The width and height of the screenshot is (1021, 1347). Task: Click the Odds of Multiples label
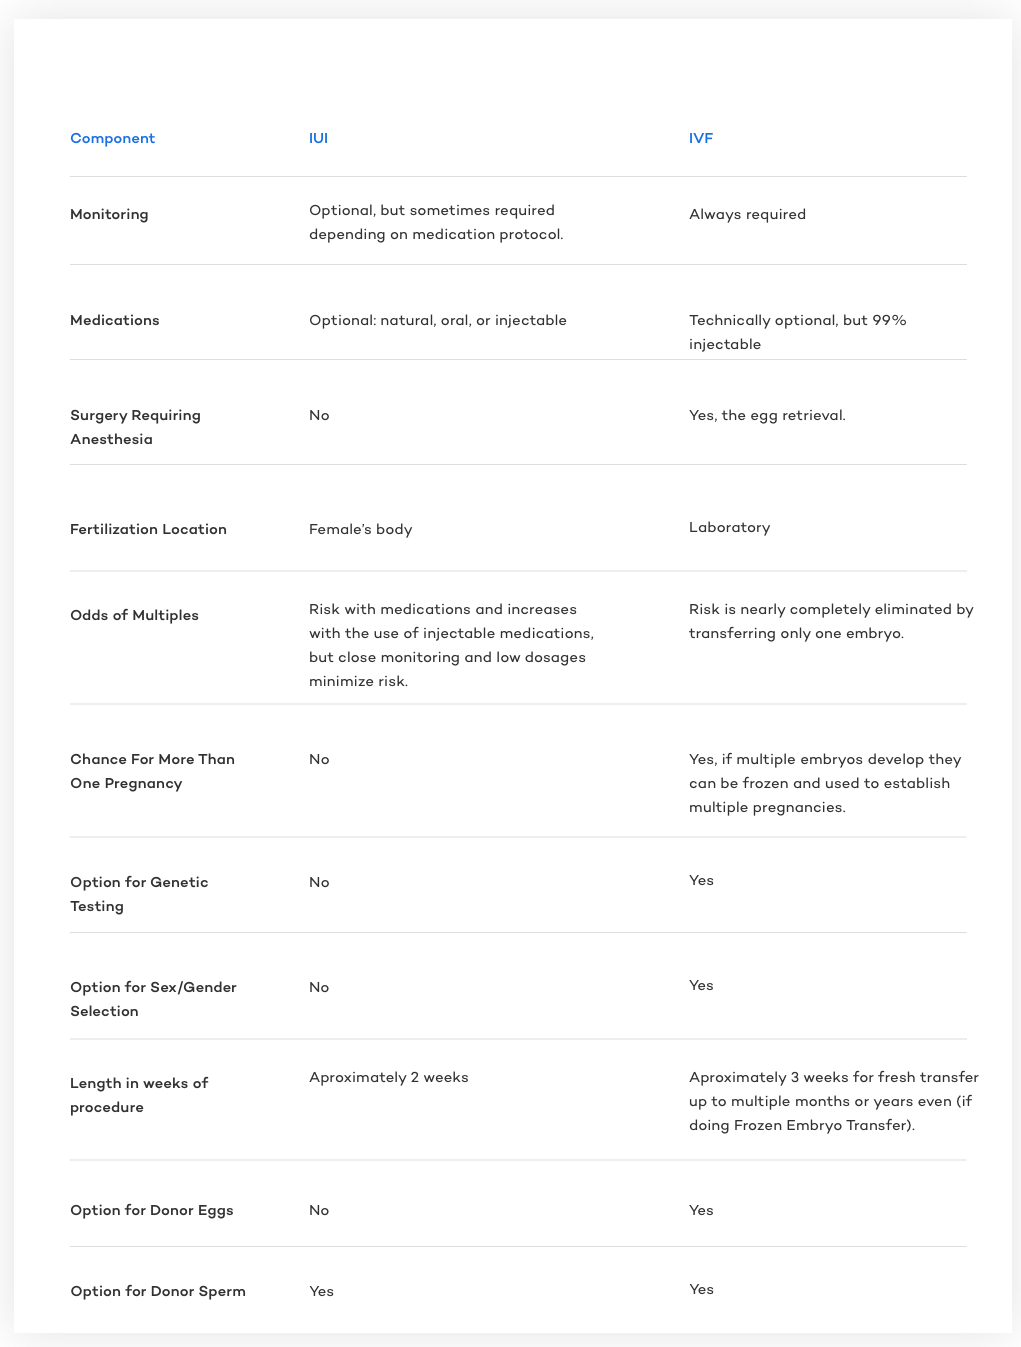pyautogui.click(x=134, y=615)
